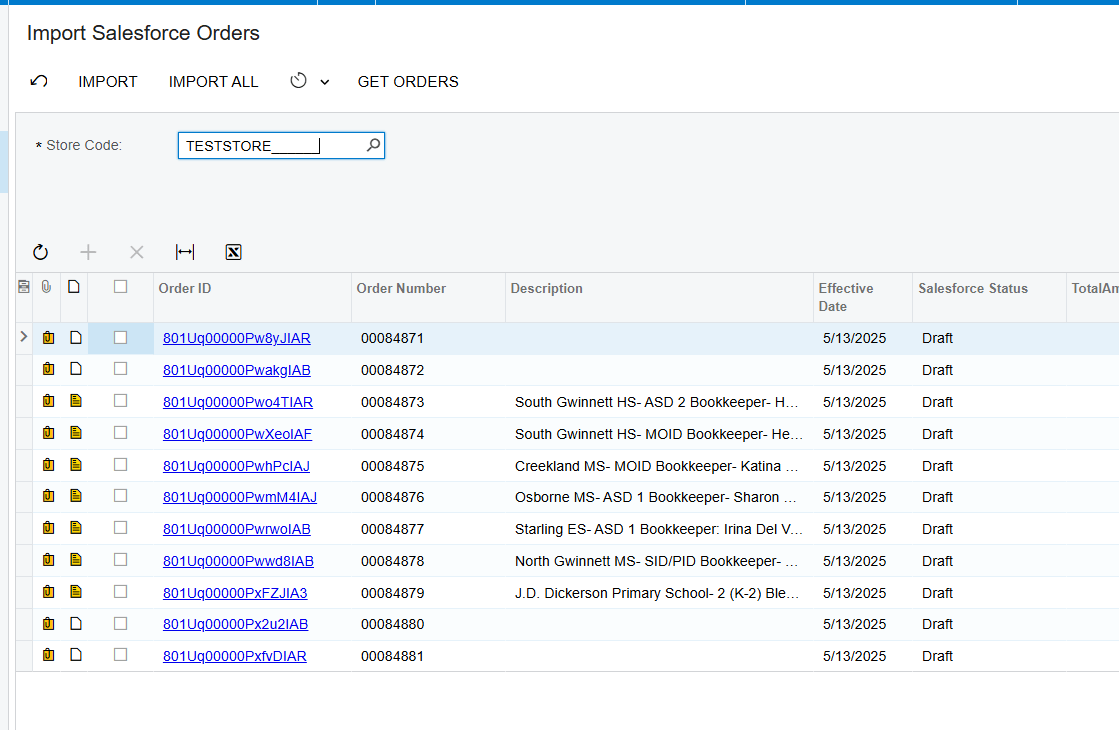Image resolution: width=1119 pixels, height=730 pixels.
Task: Export grid to Excel icon
Action: pyautogui.click(x=233, y=252)
